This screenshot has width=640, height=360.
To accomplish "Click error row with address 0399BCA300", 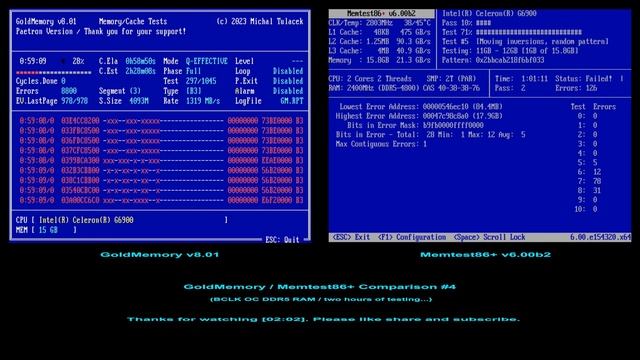I will tap(161, 160).
